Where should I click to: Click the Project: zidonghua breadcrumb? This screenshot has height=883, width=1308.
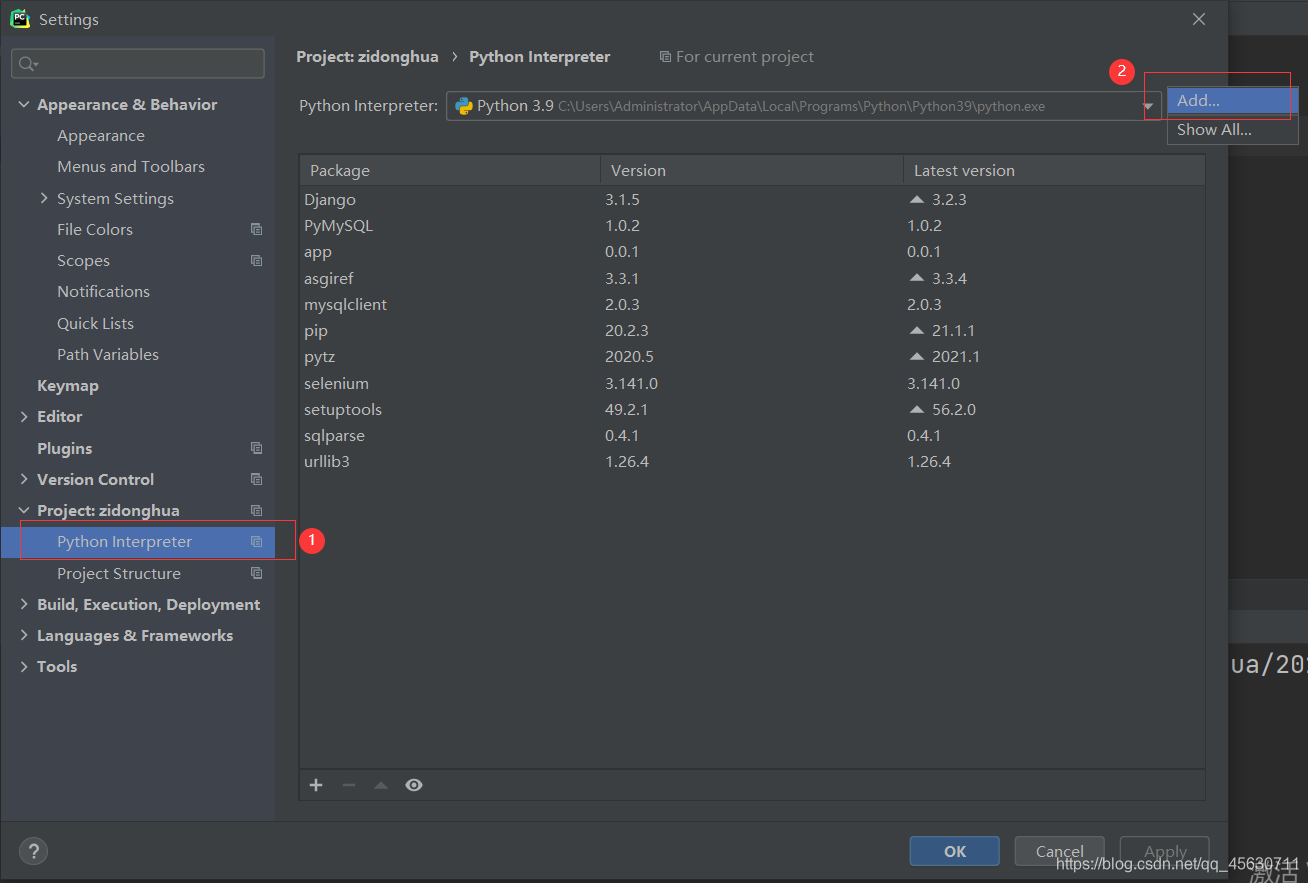tap(367, 56)
